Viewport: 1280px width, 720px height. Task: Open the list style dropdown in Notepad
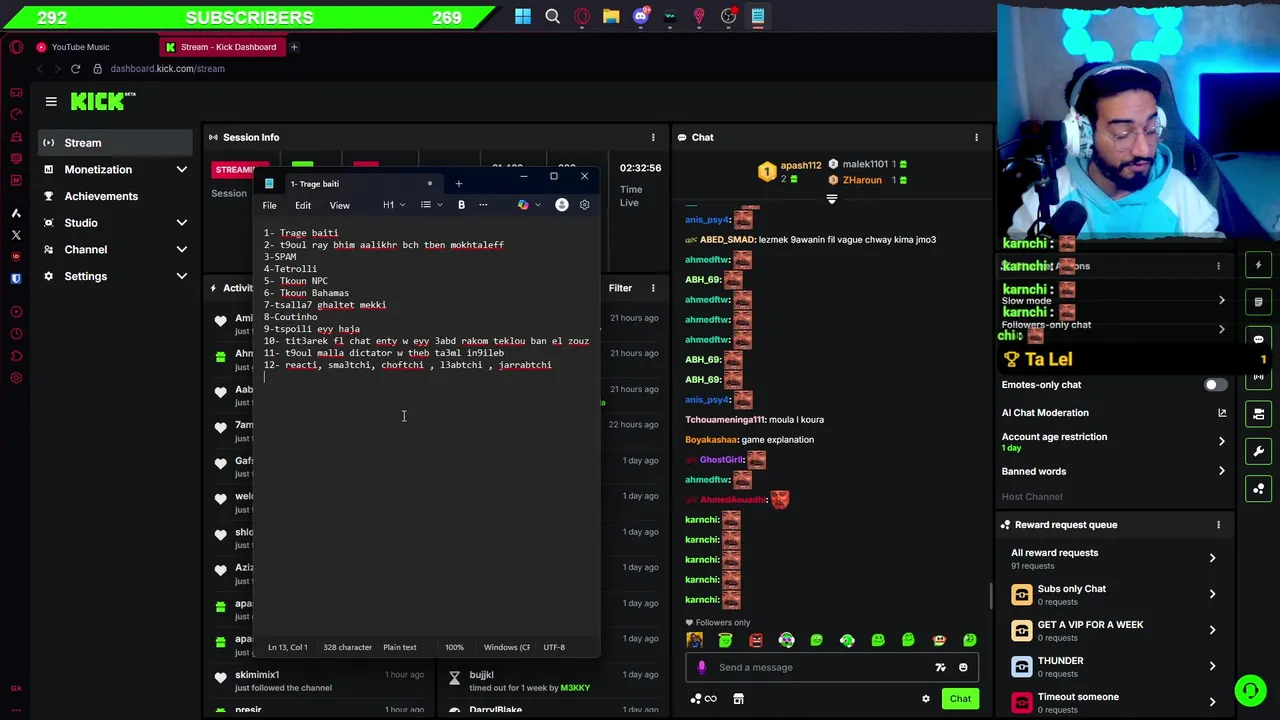431,205
